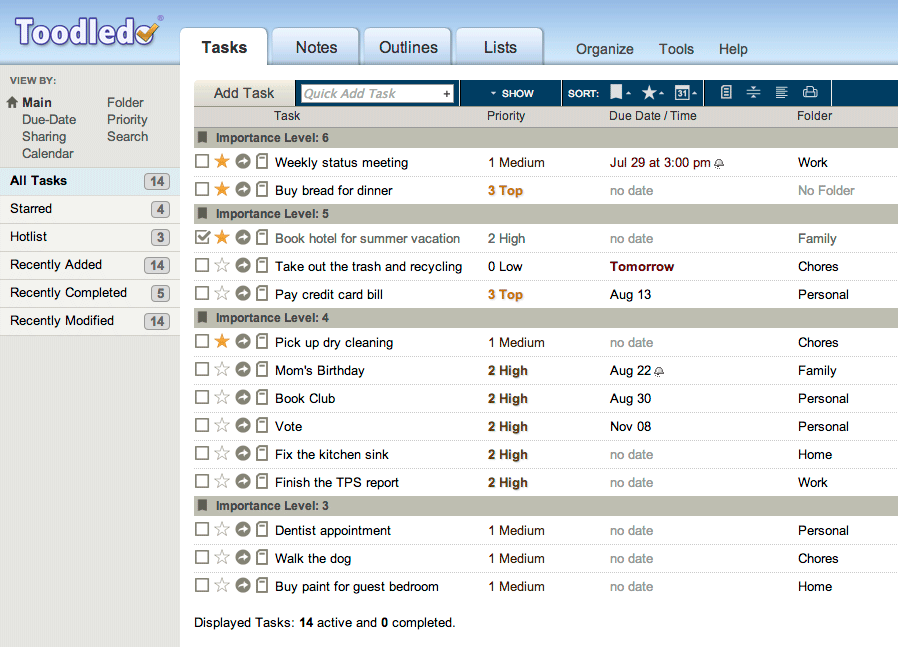This screenshot has width=898, height=647.
Task: Uncheck Book hotel for summer vacation
Action: tap(202, 238)
